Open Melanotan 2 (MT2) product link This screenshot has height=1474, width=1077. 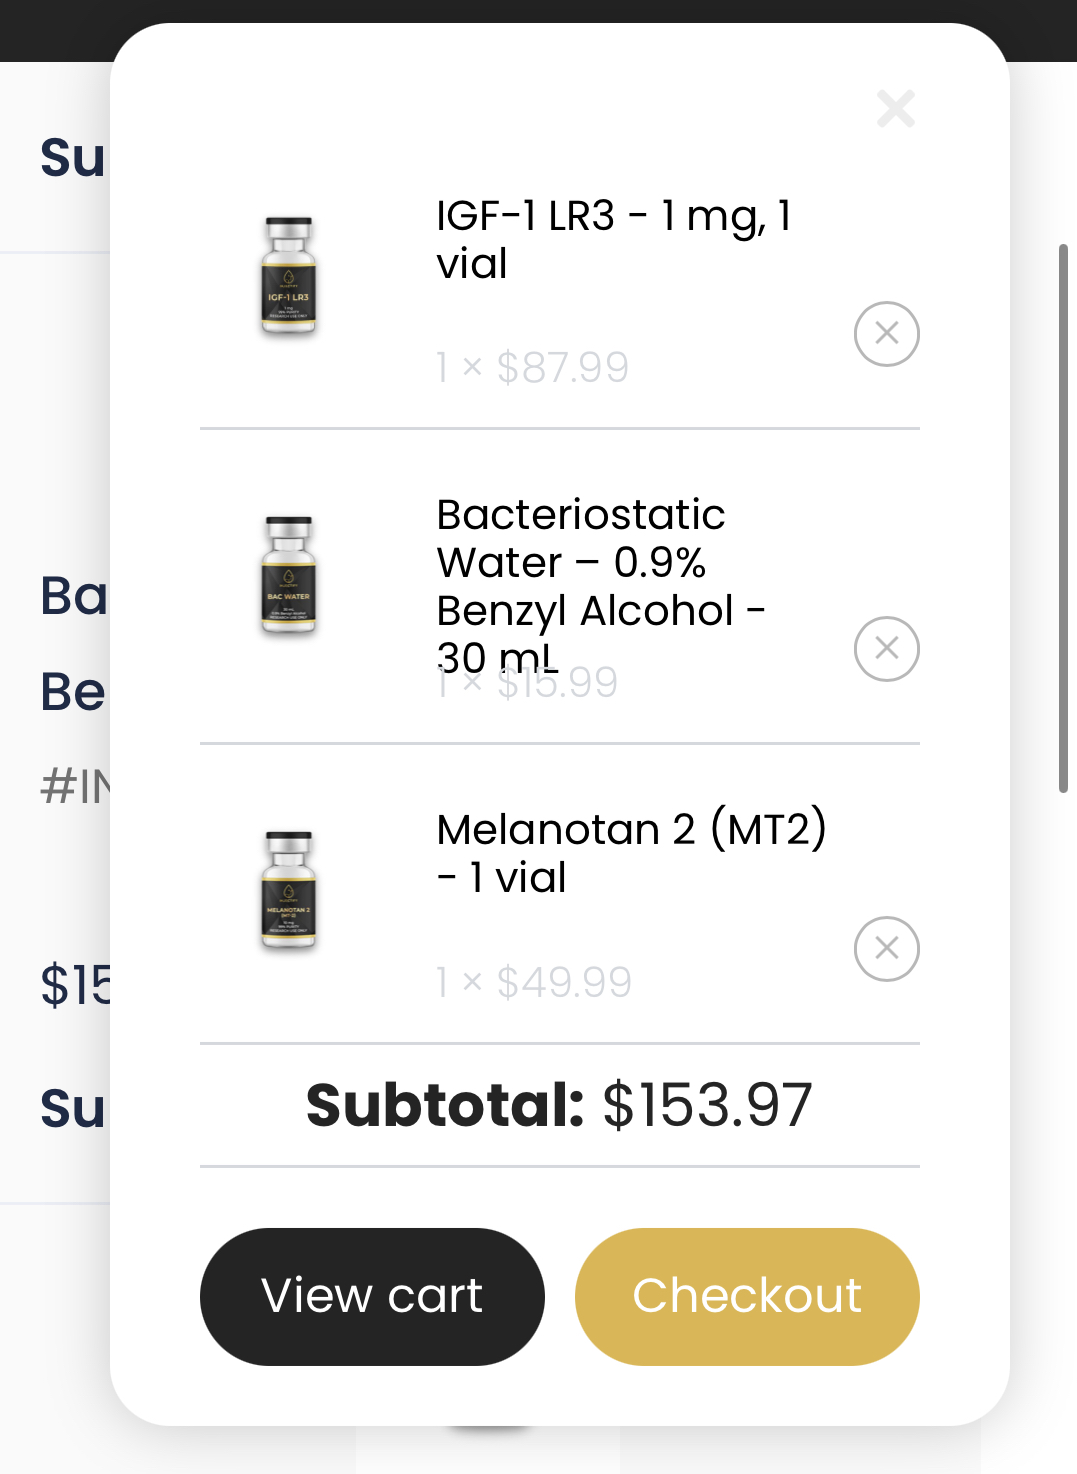click(x=632, y=853)
